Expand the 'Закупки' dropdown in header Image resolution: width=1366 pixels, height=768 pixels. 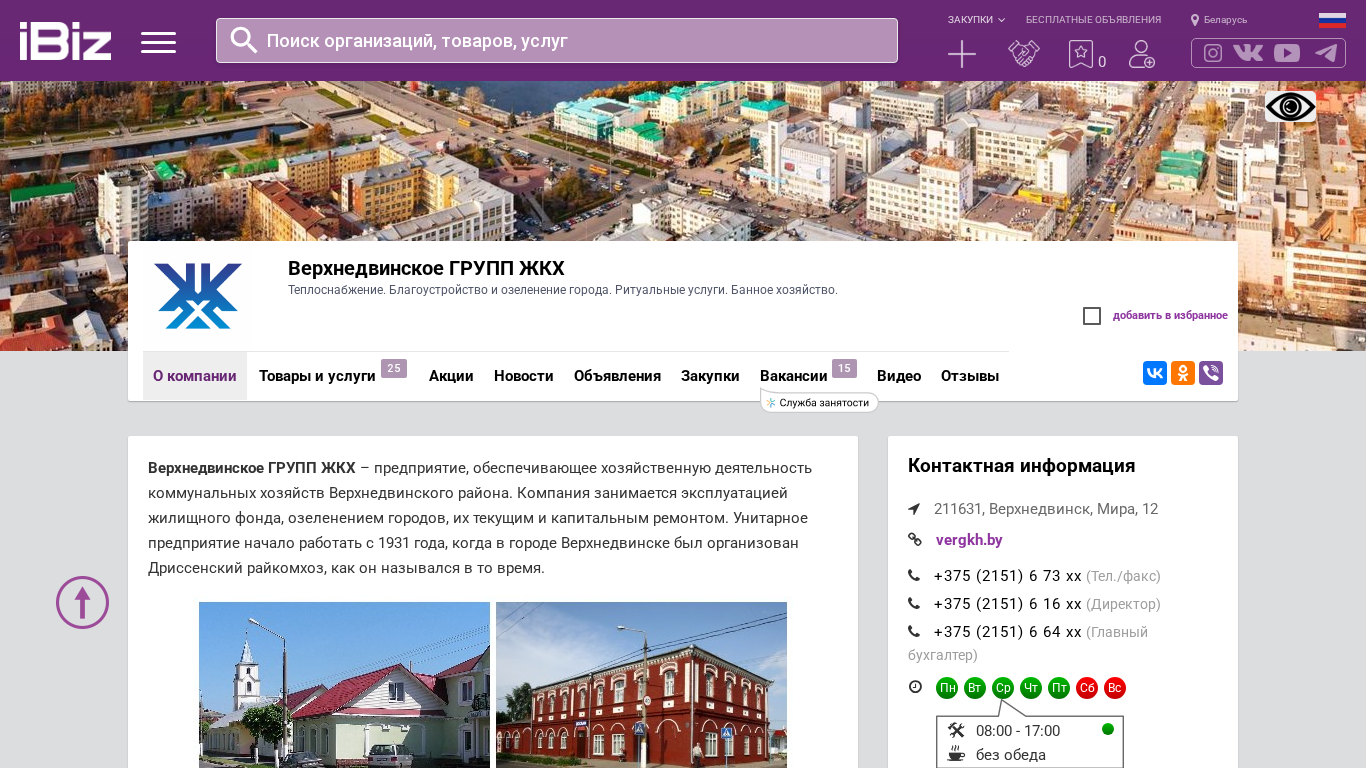[x=976, y=20]
